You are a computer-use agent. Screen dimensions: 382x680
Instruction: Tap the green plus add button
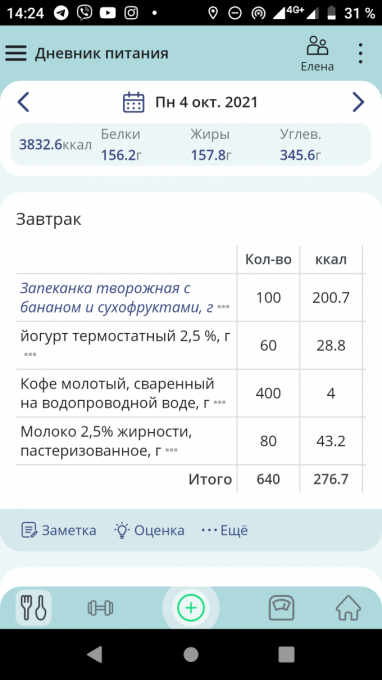(x=191, y=608)
